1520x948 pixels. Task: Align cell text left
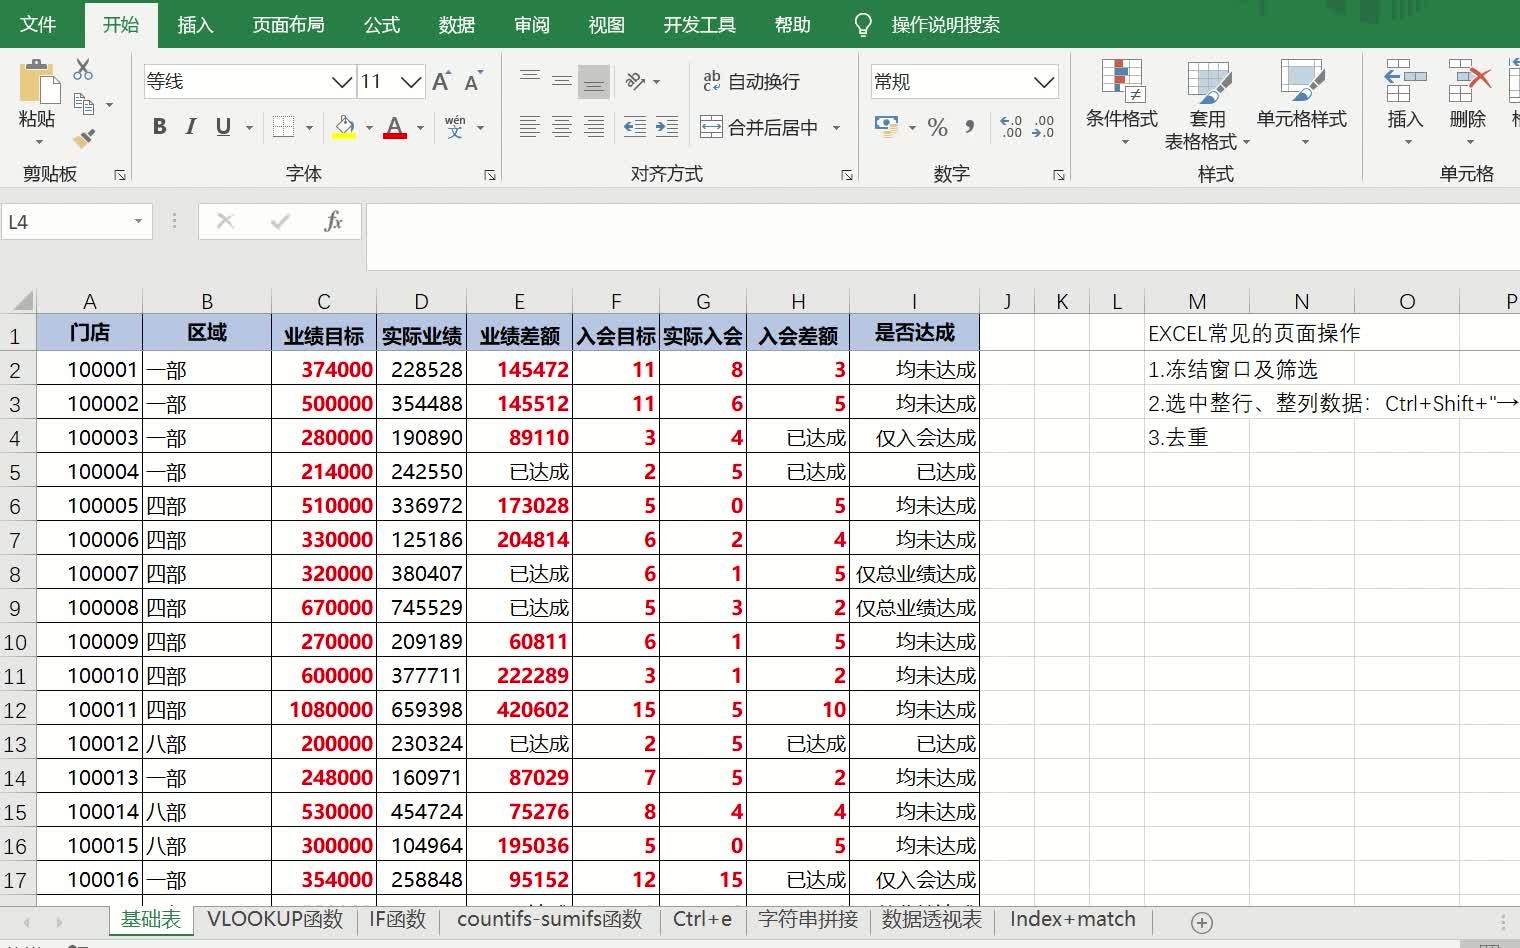click(x=530, y=127)
